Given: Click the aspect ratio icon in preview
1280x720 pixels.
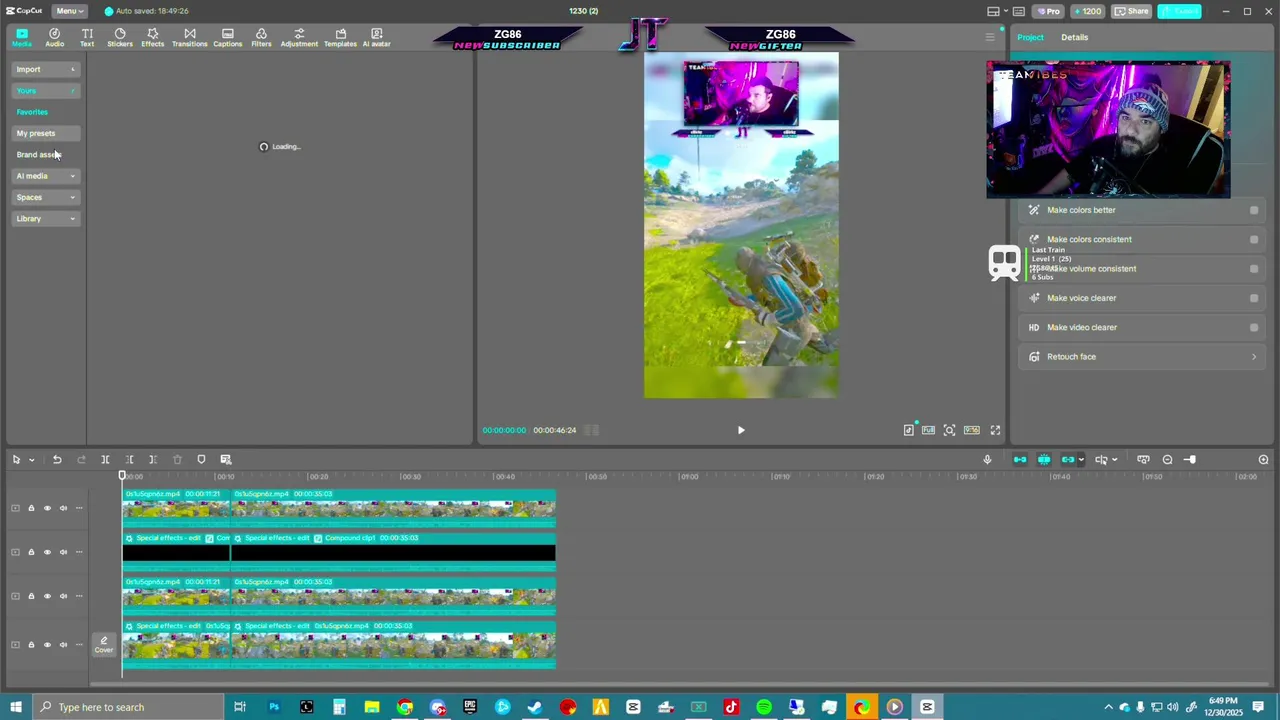Looking at the screenshot, I should click(x=971, y=430).
